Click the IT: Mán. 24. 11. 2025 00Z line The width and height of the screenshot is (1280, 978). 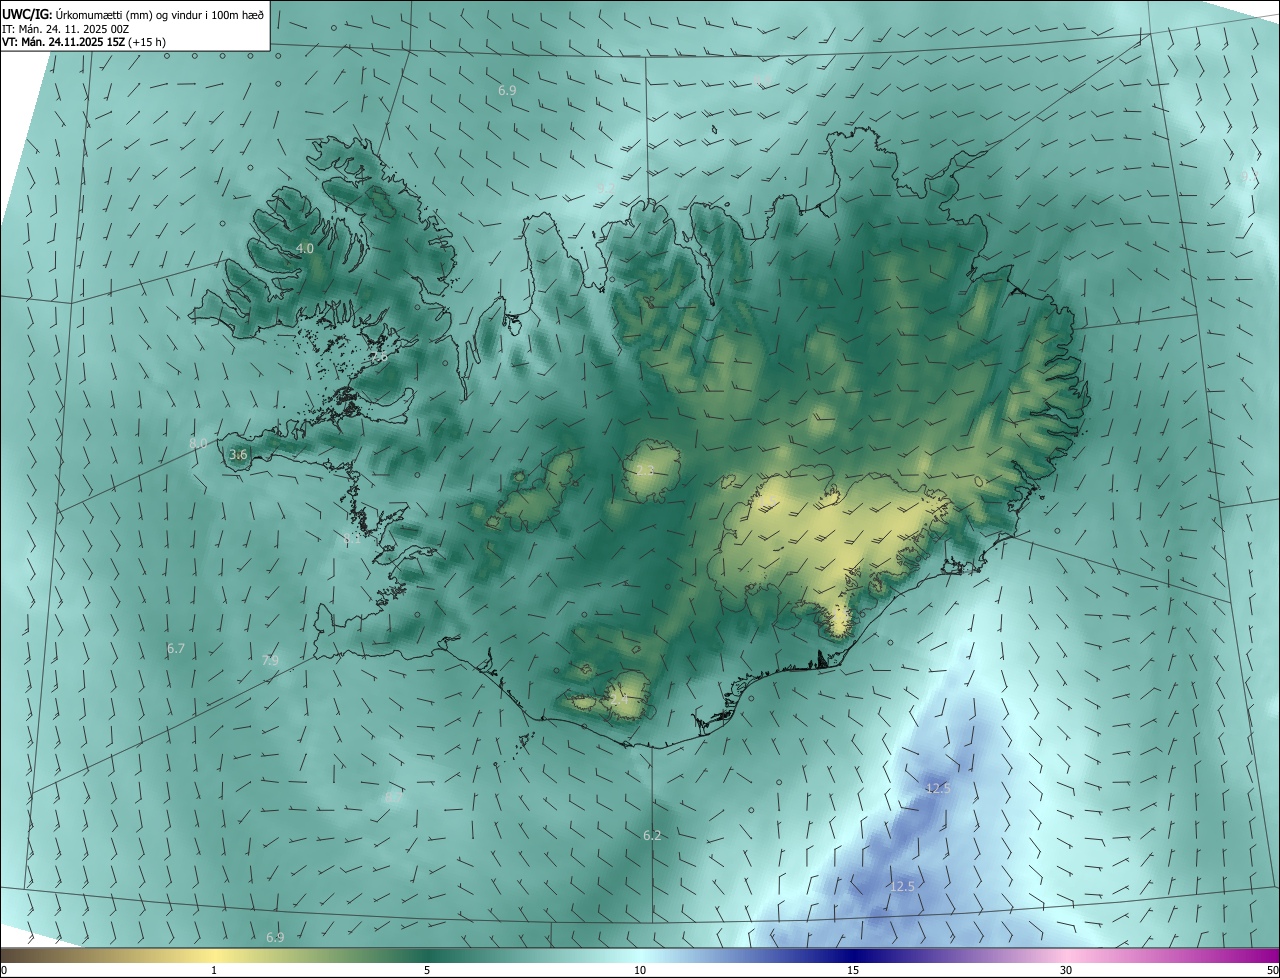[65, 29]
